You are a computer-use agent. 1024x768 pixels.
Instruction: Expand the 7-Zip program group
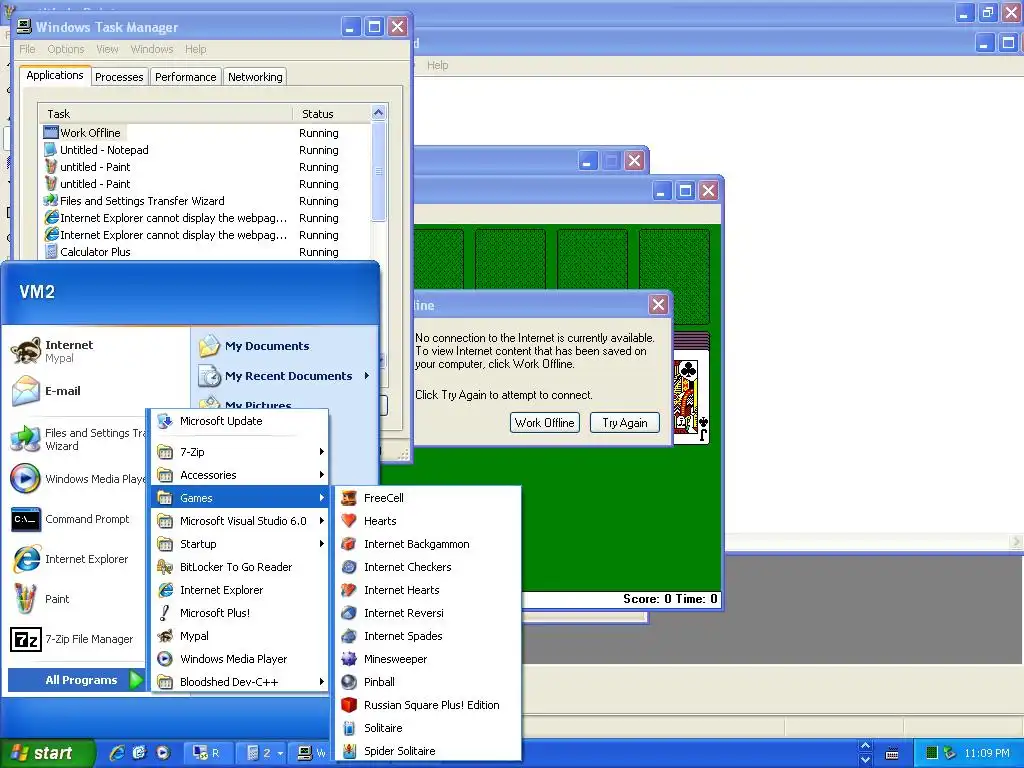239,451
